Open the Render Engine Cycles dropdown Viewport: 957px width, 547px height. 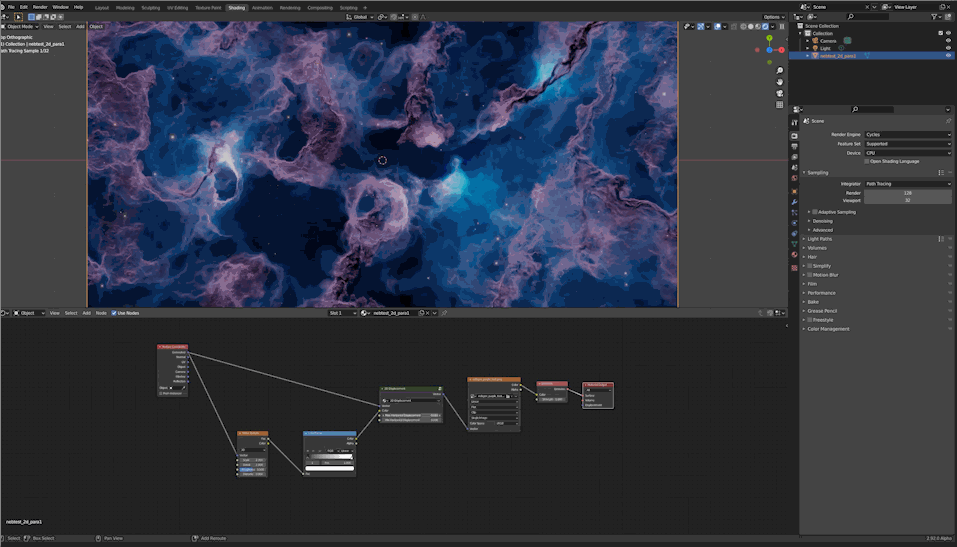[908, 134]
